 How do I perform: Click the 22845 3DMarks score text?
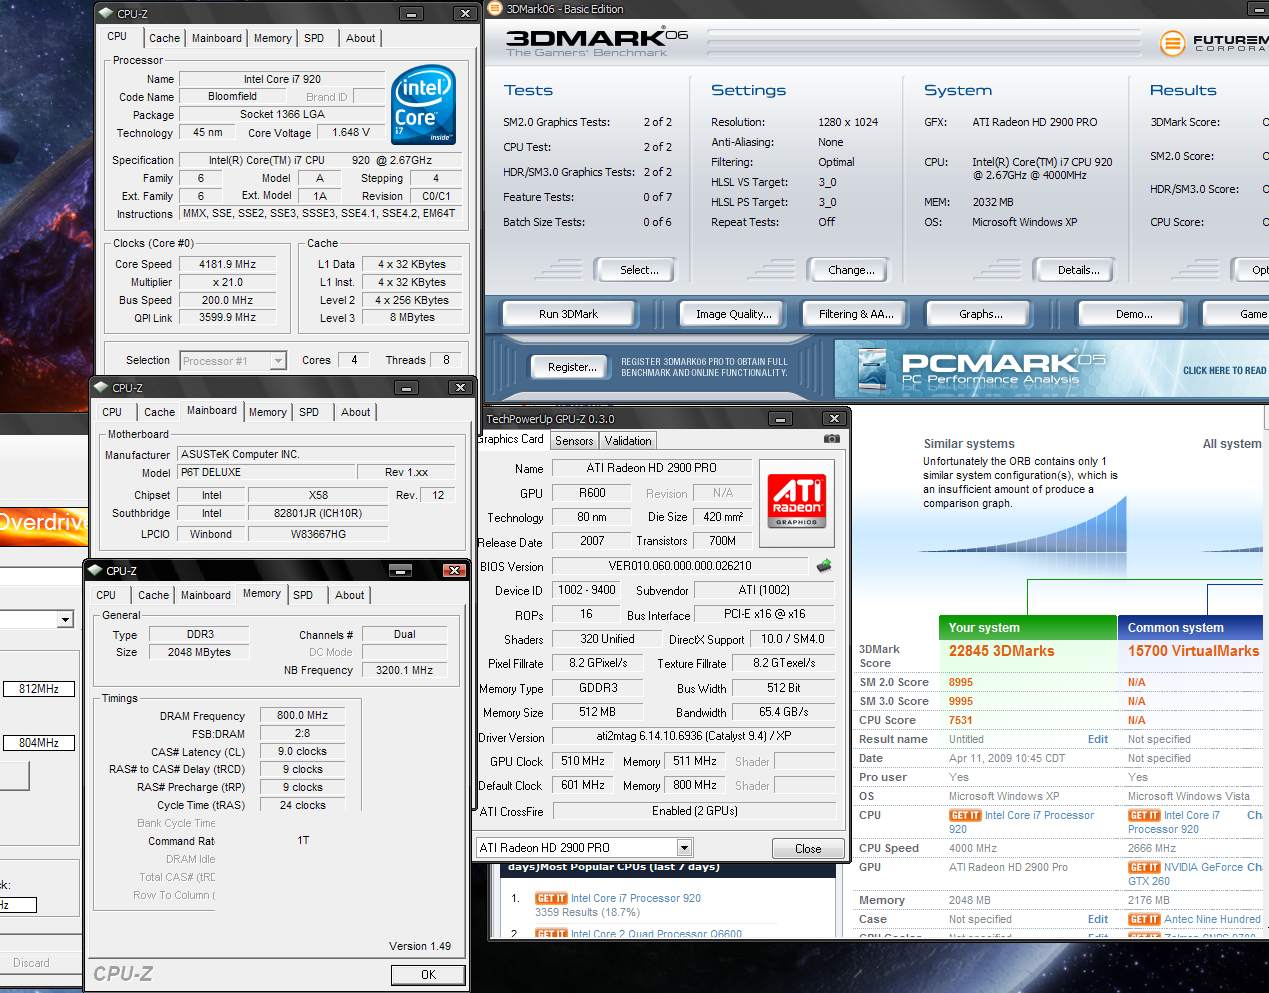(1001, 651)
